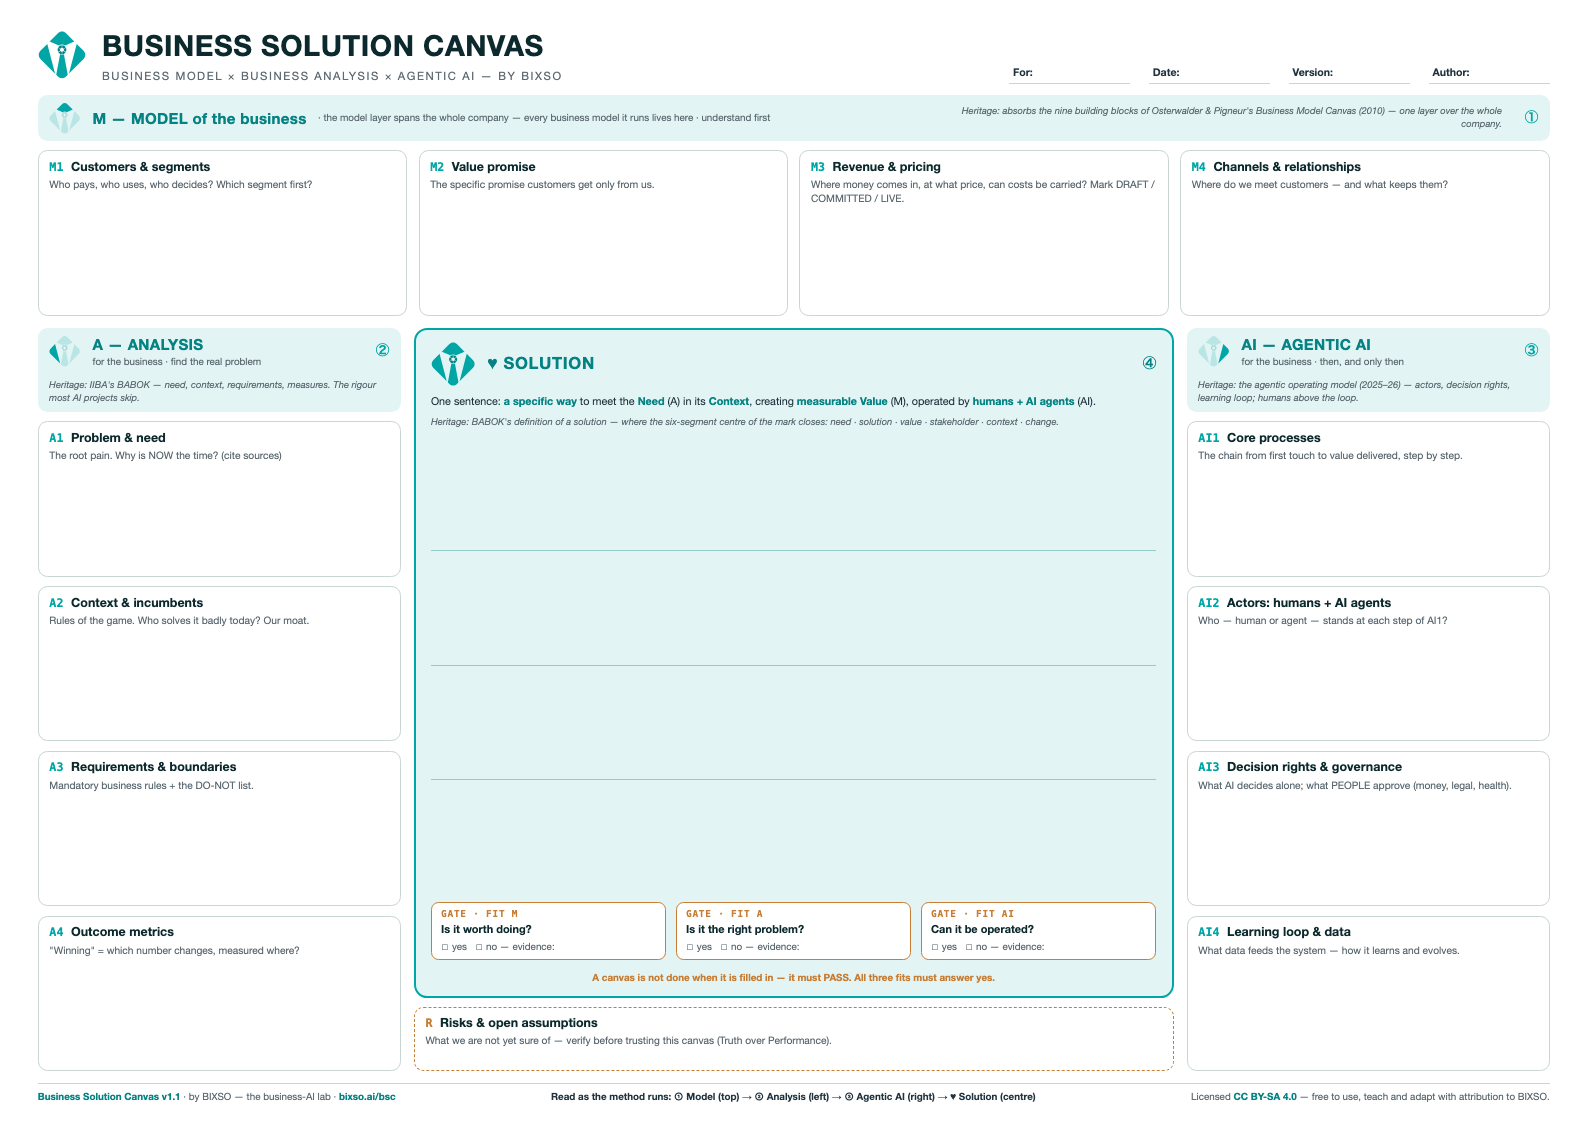Click the A4 Outcome metrics box
Viewport: 1587px width, 1122px height.
pos(219,993)
